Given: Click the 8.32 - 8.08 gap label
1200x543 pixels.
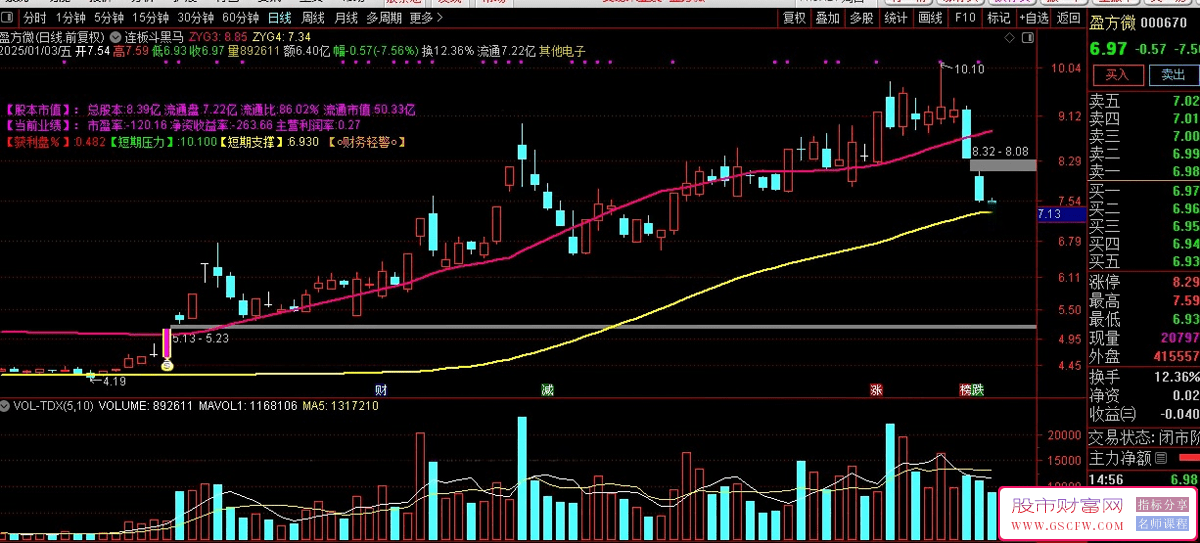Looking at the screenshot, I should (1000, 151).
